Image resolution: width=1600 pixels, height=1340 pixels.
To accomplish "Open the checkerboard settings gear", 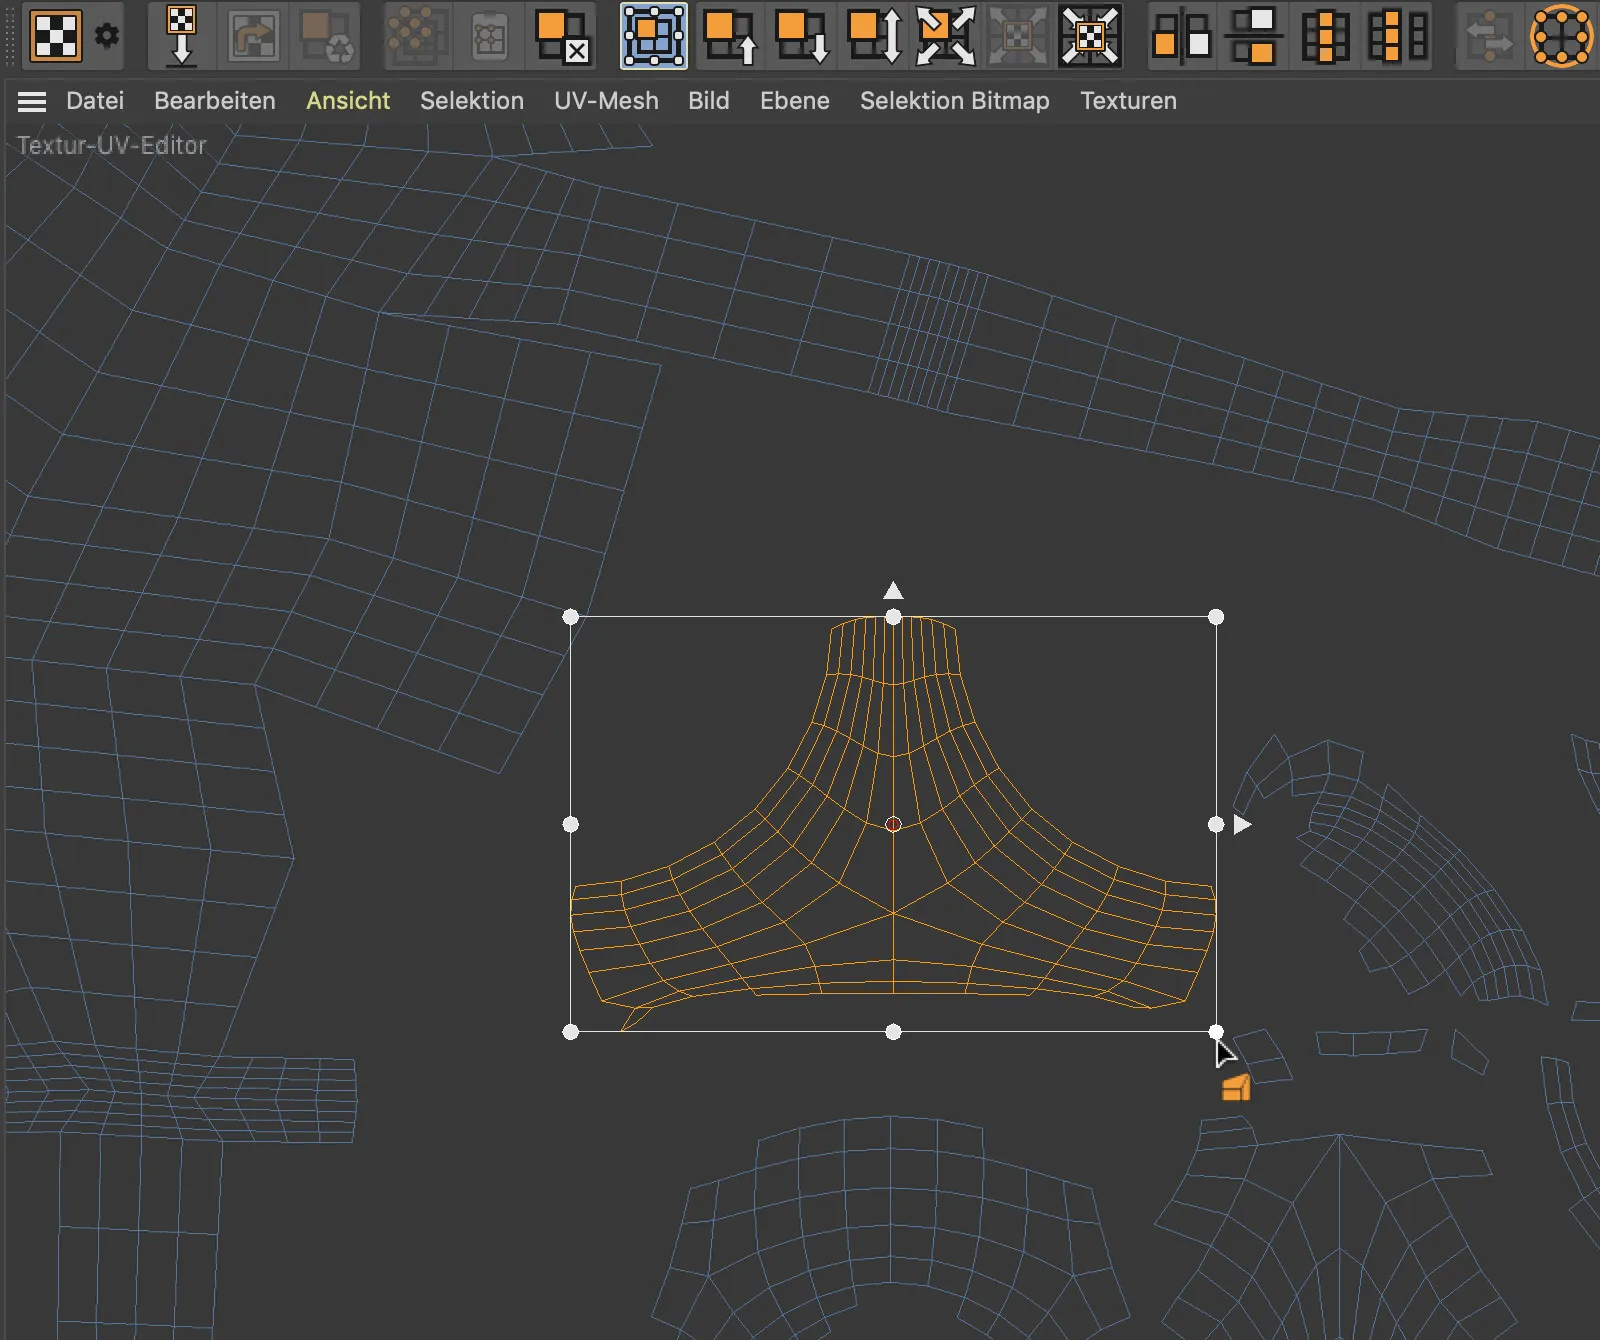I will point(107,36).
